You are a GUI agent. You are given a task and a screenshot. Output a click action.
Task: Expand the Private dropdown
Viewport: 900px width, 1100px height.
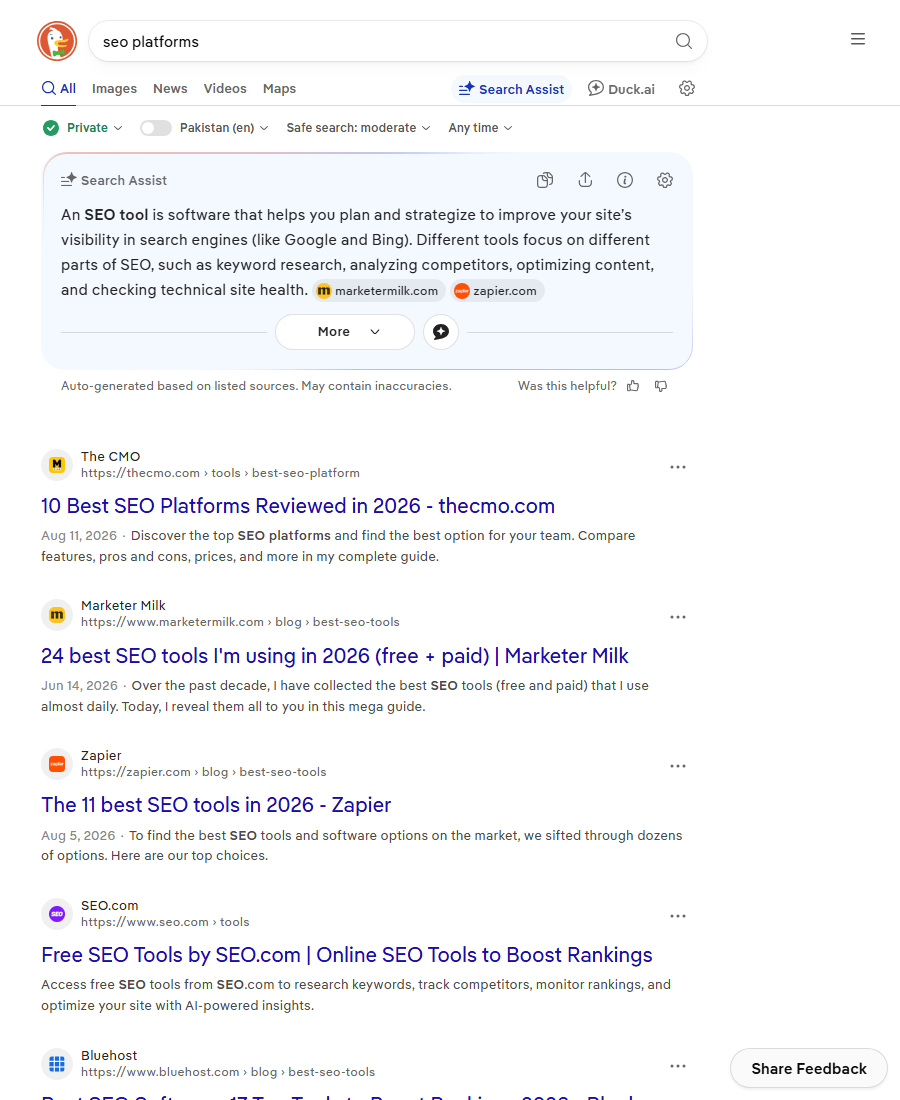(94, 128)
